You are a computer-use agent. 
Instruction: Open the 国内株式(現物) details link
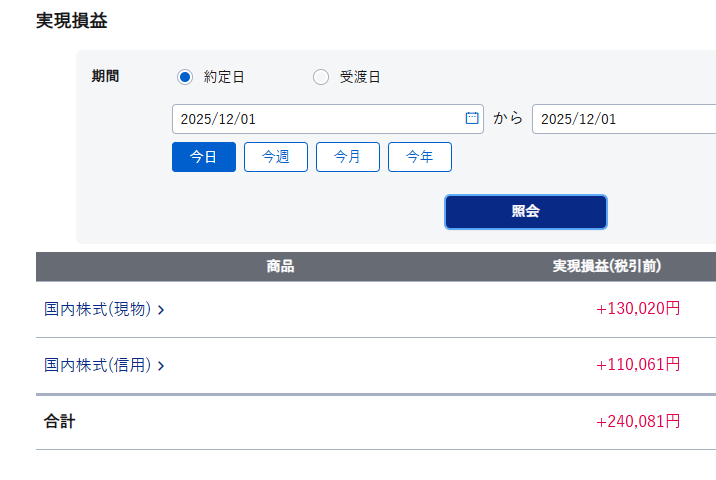pos(98,310)
